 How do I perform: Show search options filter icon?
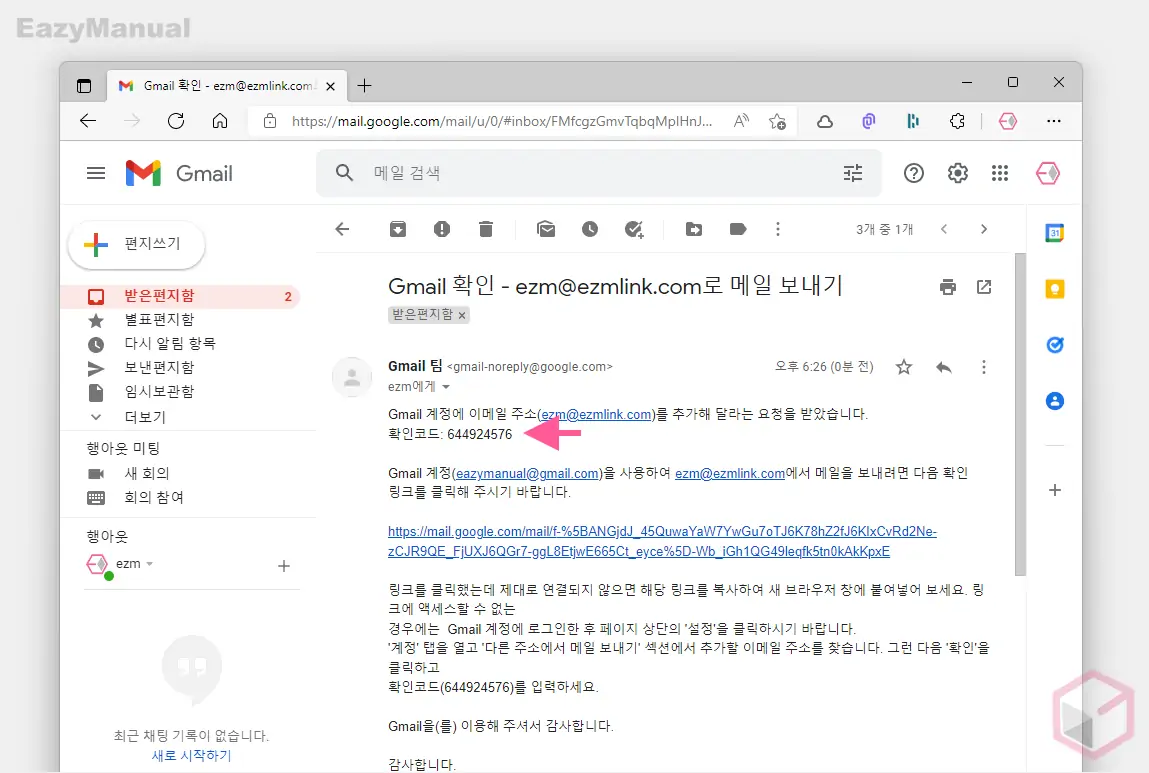tap(853, 174)
